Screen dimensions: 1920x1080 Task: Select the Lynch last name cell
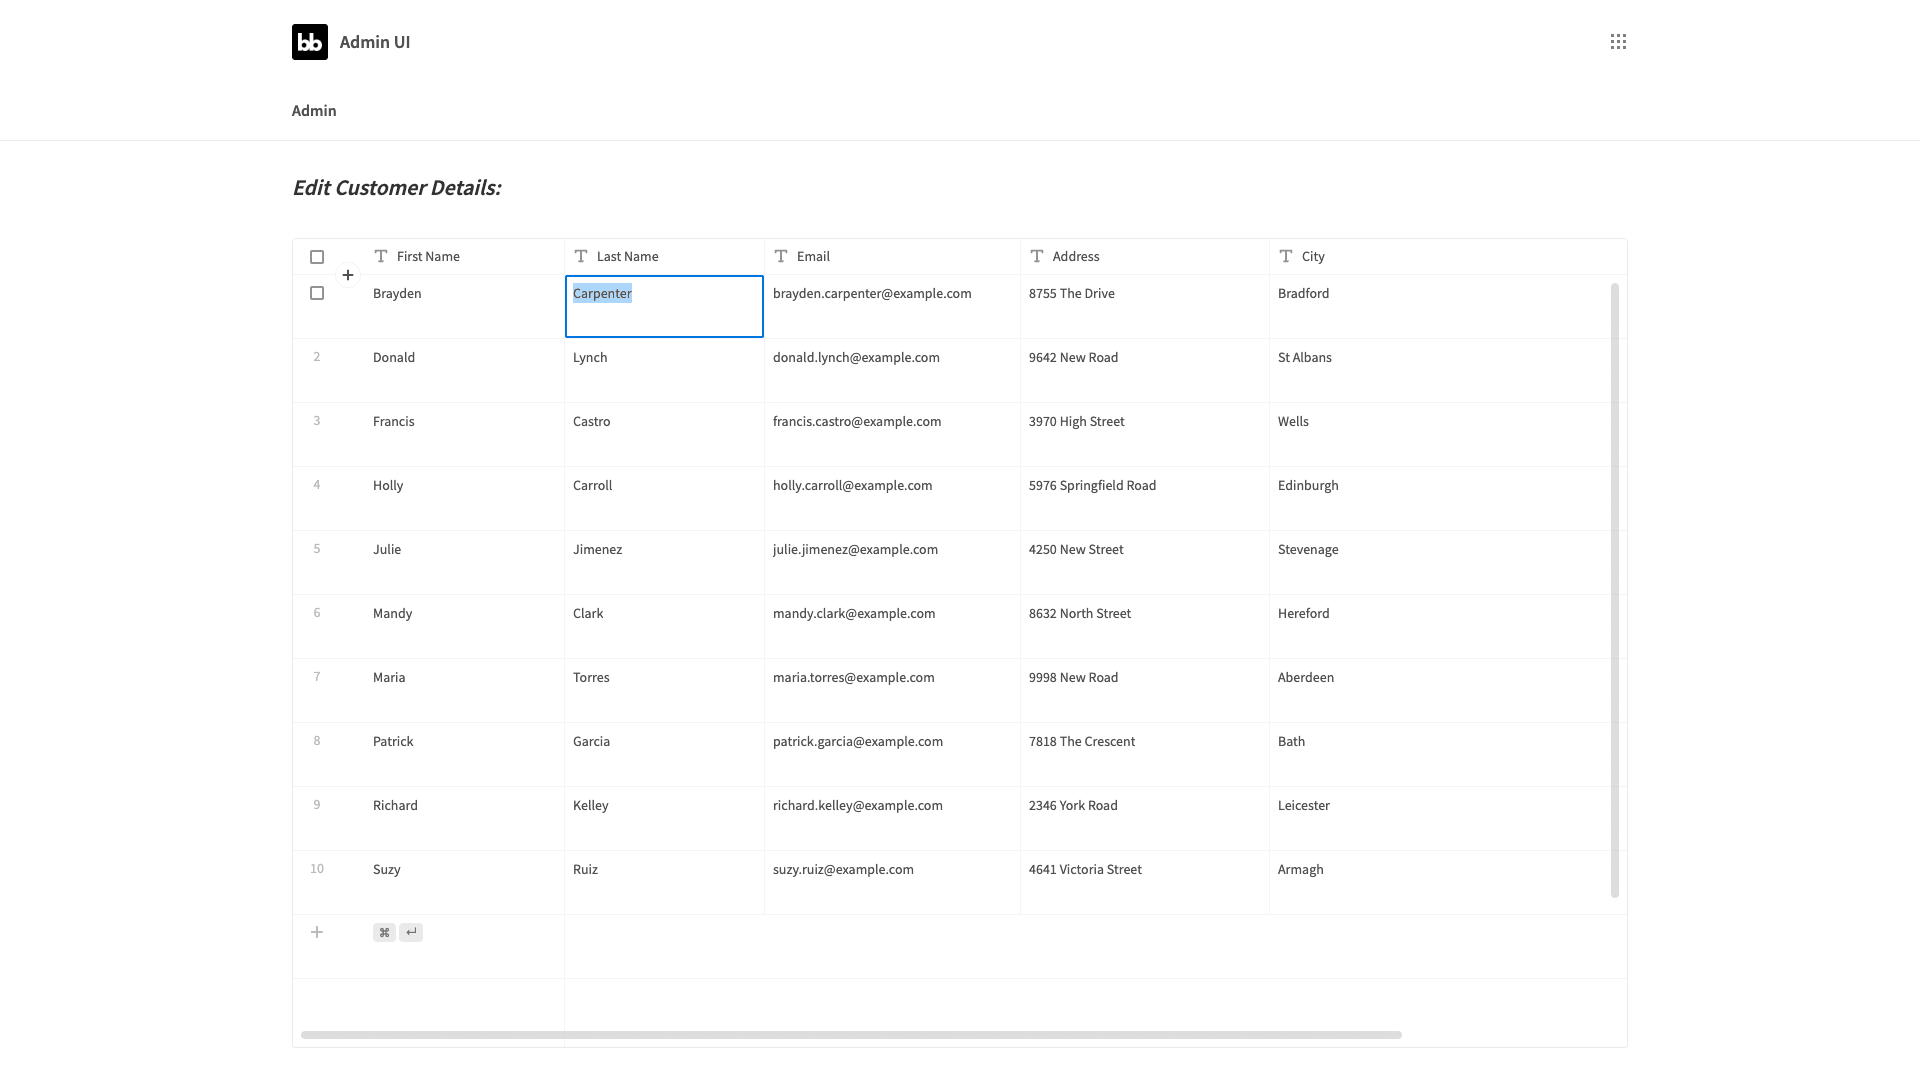click(x=665, y=371)
